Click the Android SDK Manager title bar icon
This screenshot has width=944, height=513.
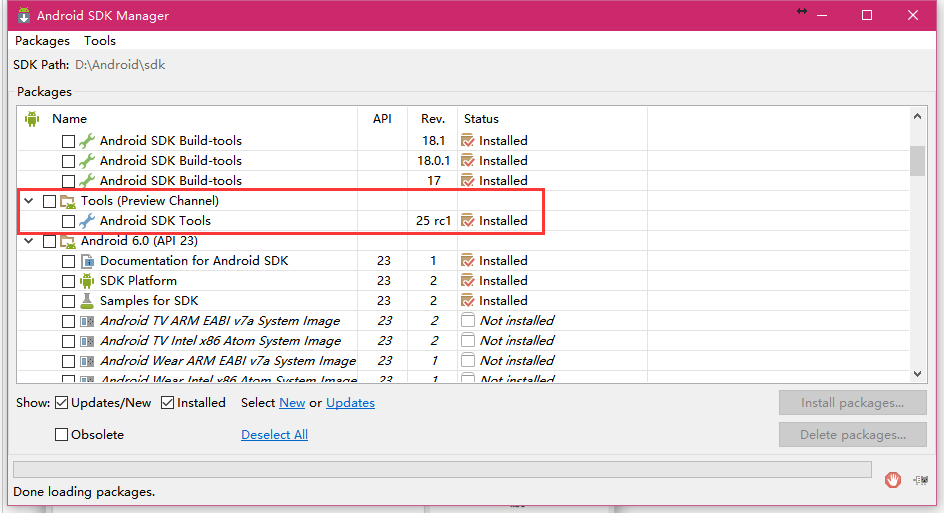click(x=23, y=15)
